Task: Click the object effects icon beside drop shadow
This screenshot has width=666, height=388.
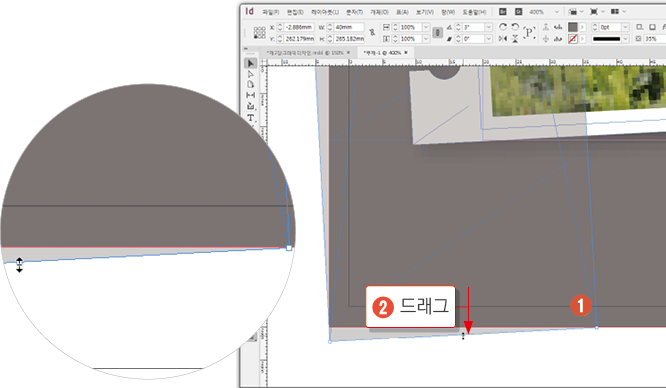Action: pyautogui.click(x=652, y=27)
